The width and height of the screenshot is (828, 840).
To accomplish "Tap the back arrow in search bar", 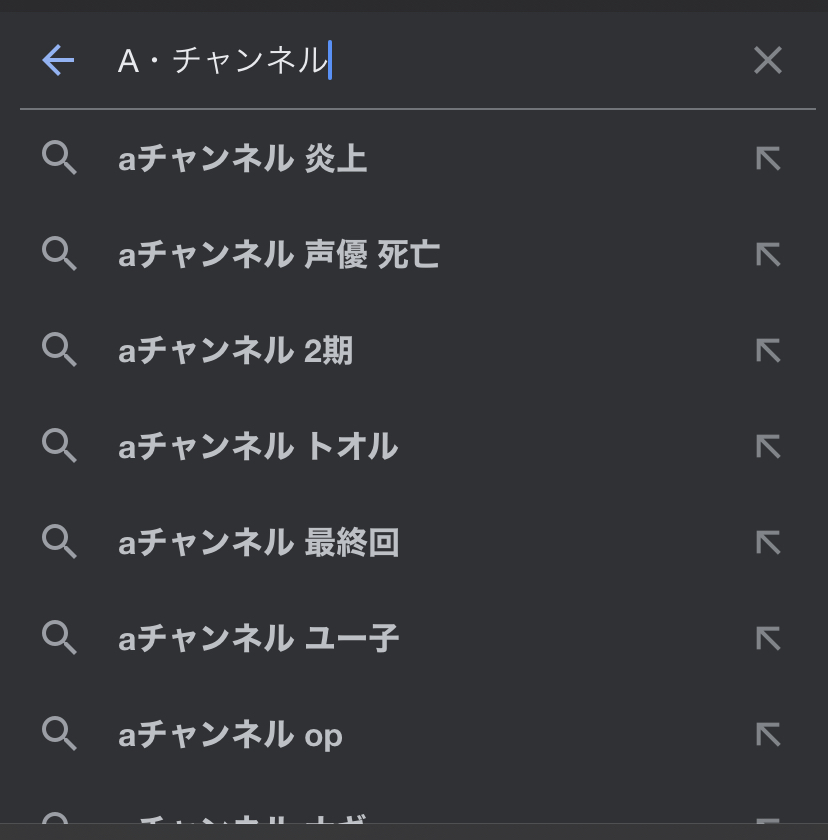I will click(58, 61).
